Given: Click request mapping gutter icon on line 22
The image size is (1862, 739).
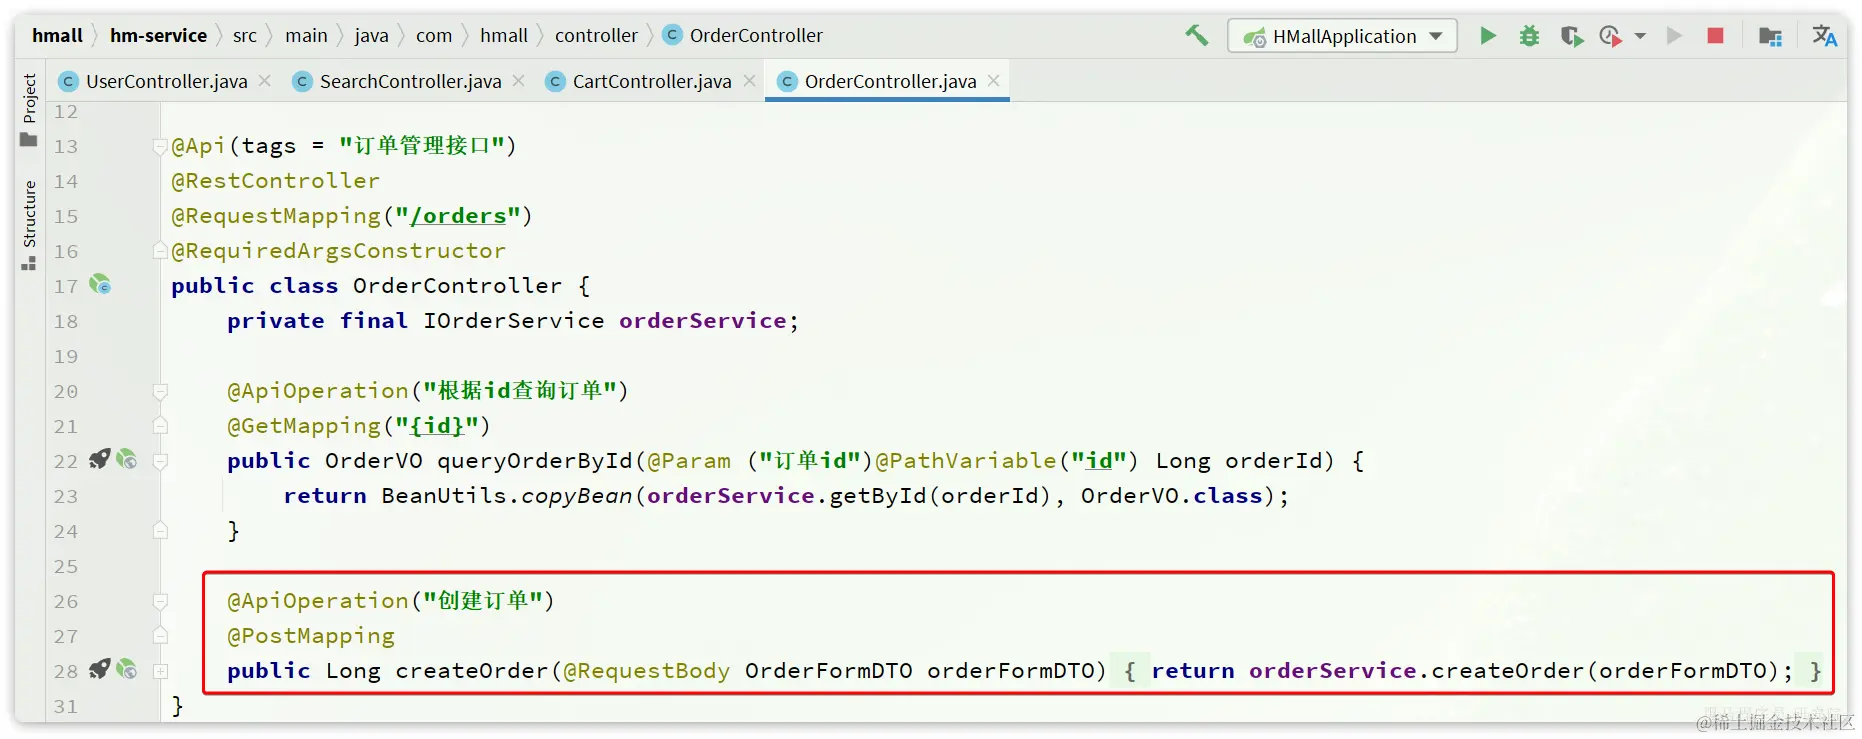Looking at the screenshot, I should [x=99, y=460].
